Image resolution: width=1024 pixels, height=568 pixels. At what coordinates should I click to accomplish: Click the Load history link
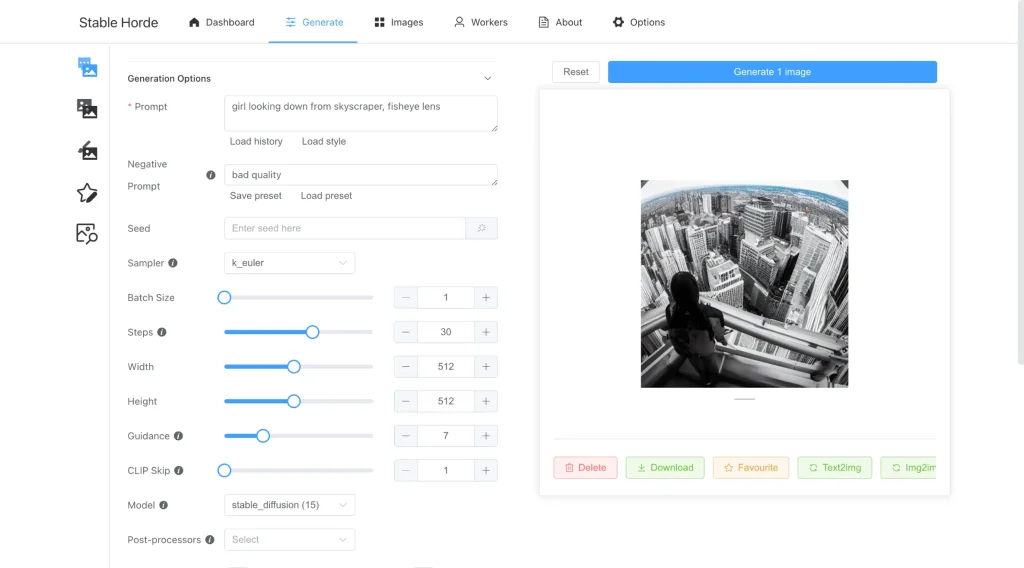click(x=256, y=141)
